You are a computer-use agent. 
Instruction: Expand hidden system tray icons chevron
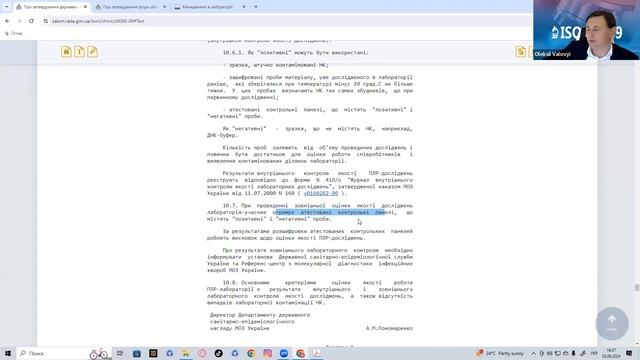pyautogui.click(x=533, y=353)
